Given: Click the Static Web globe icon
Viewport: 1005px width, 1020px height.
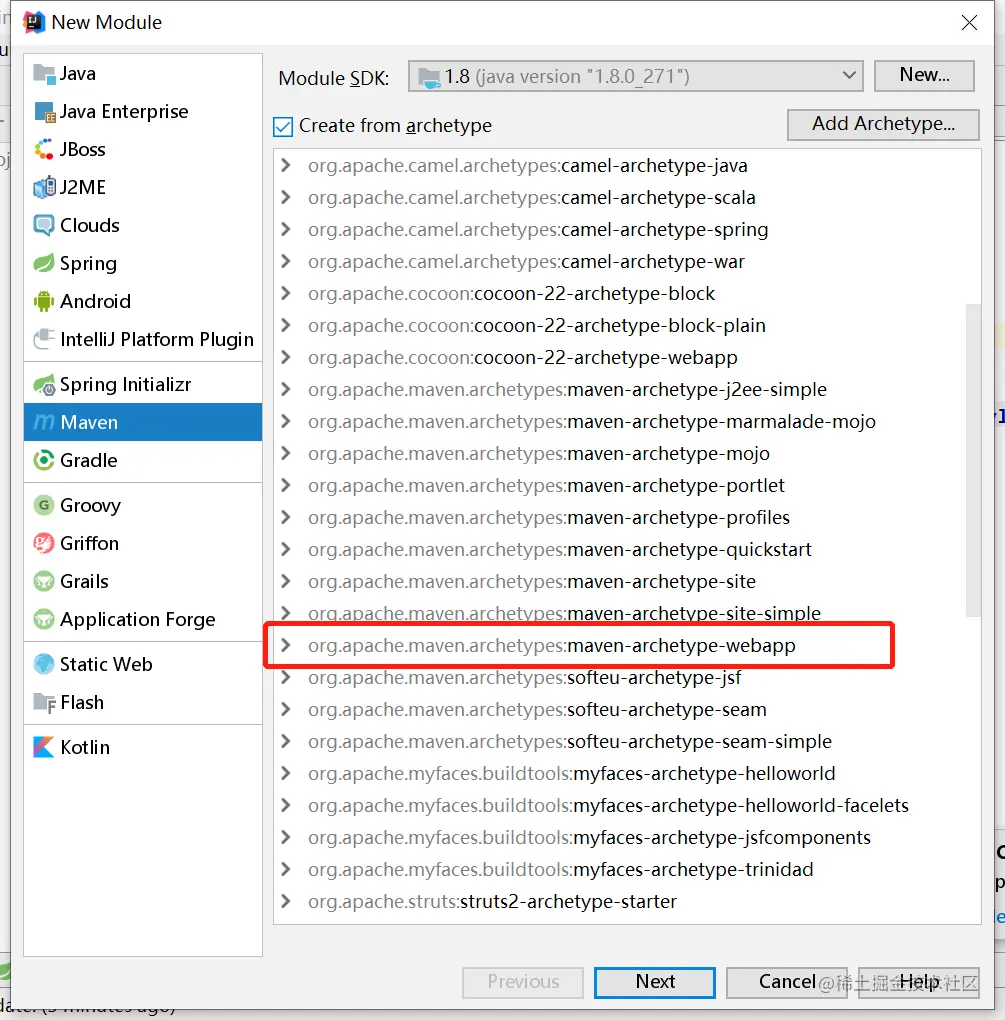Looking at the screenshot, I should point(44,664).
